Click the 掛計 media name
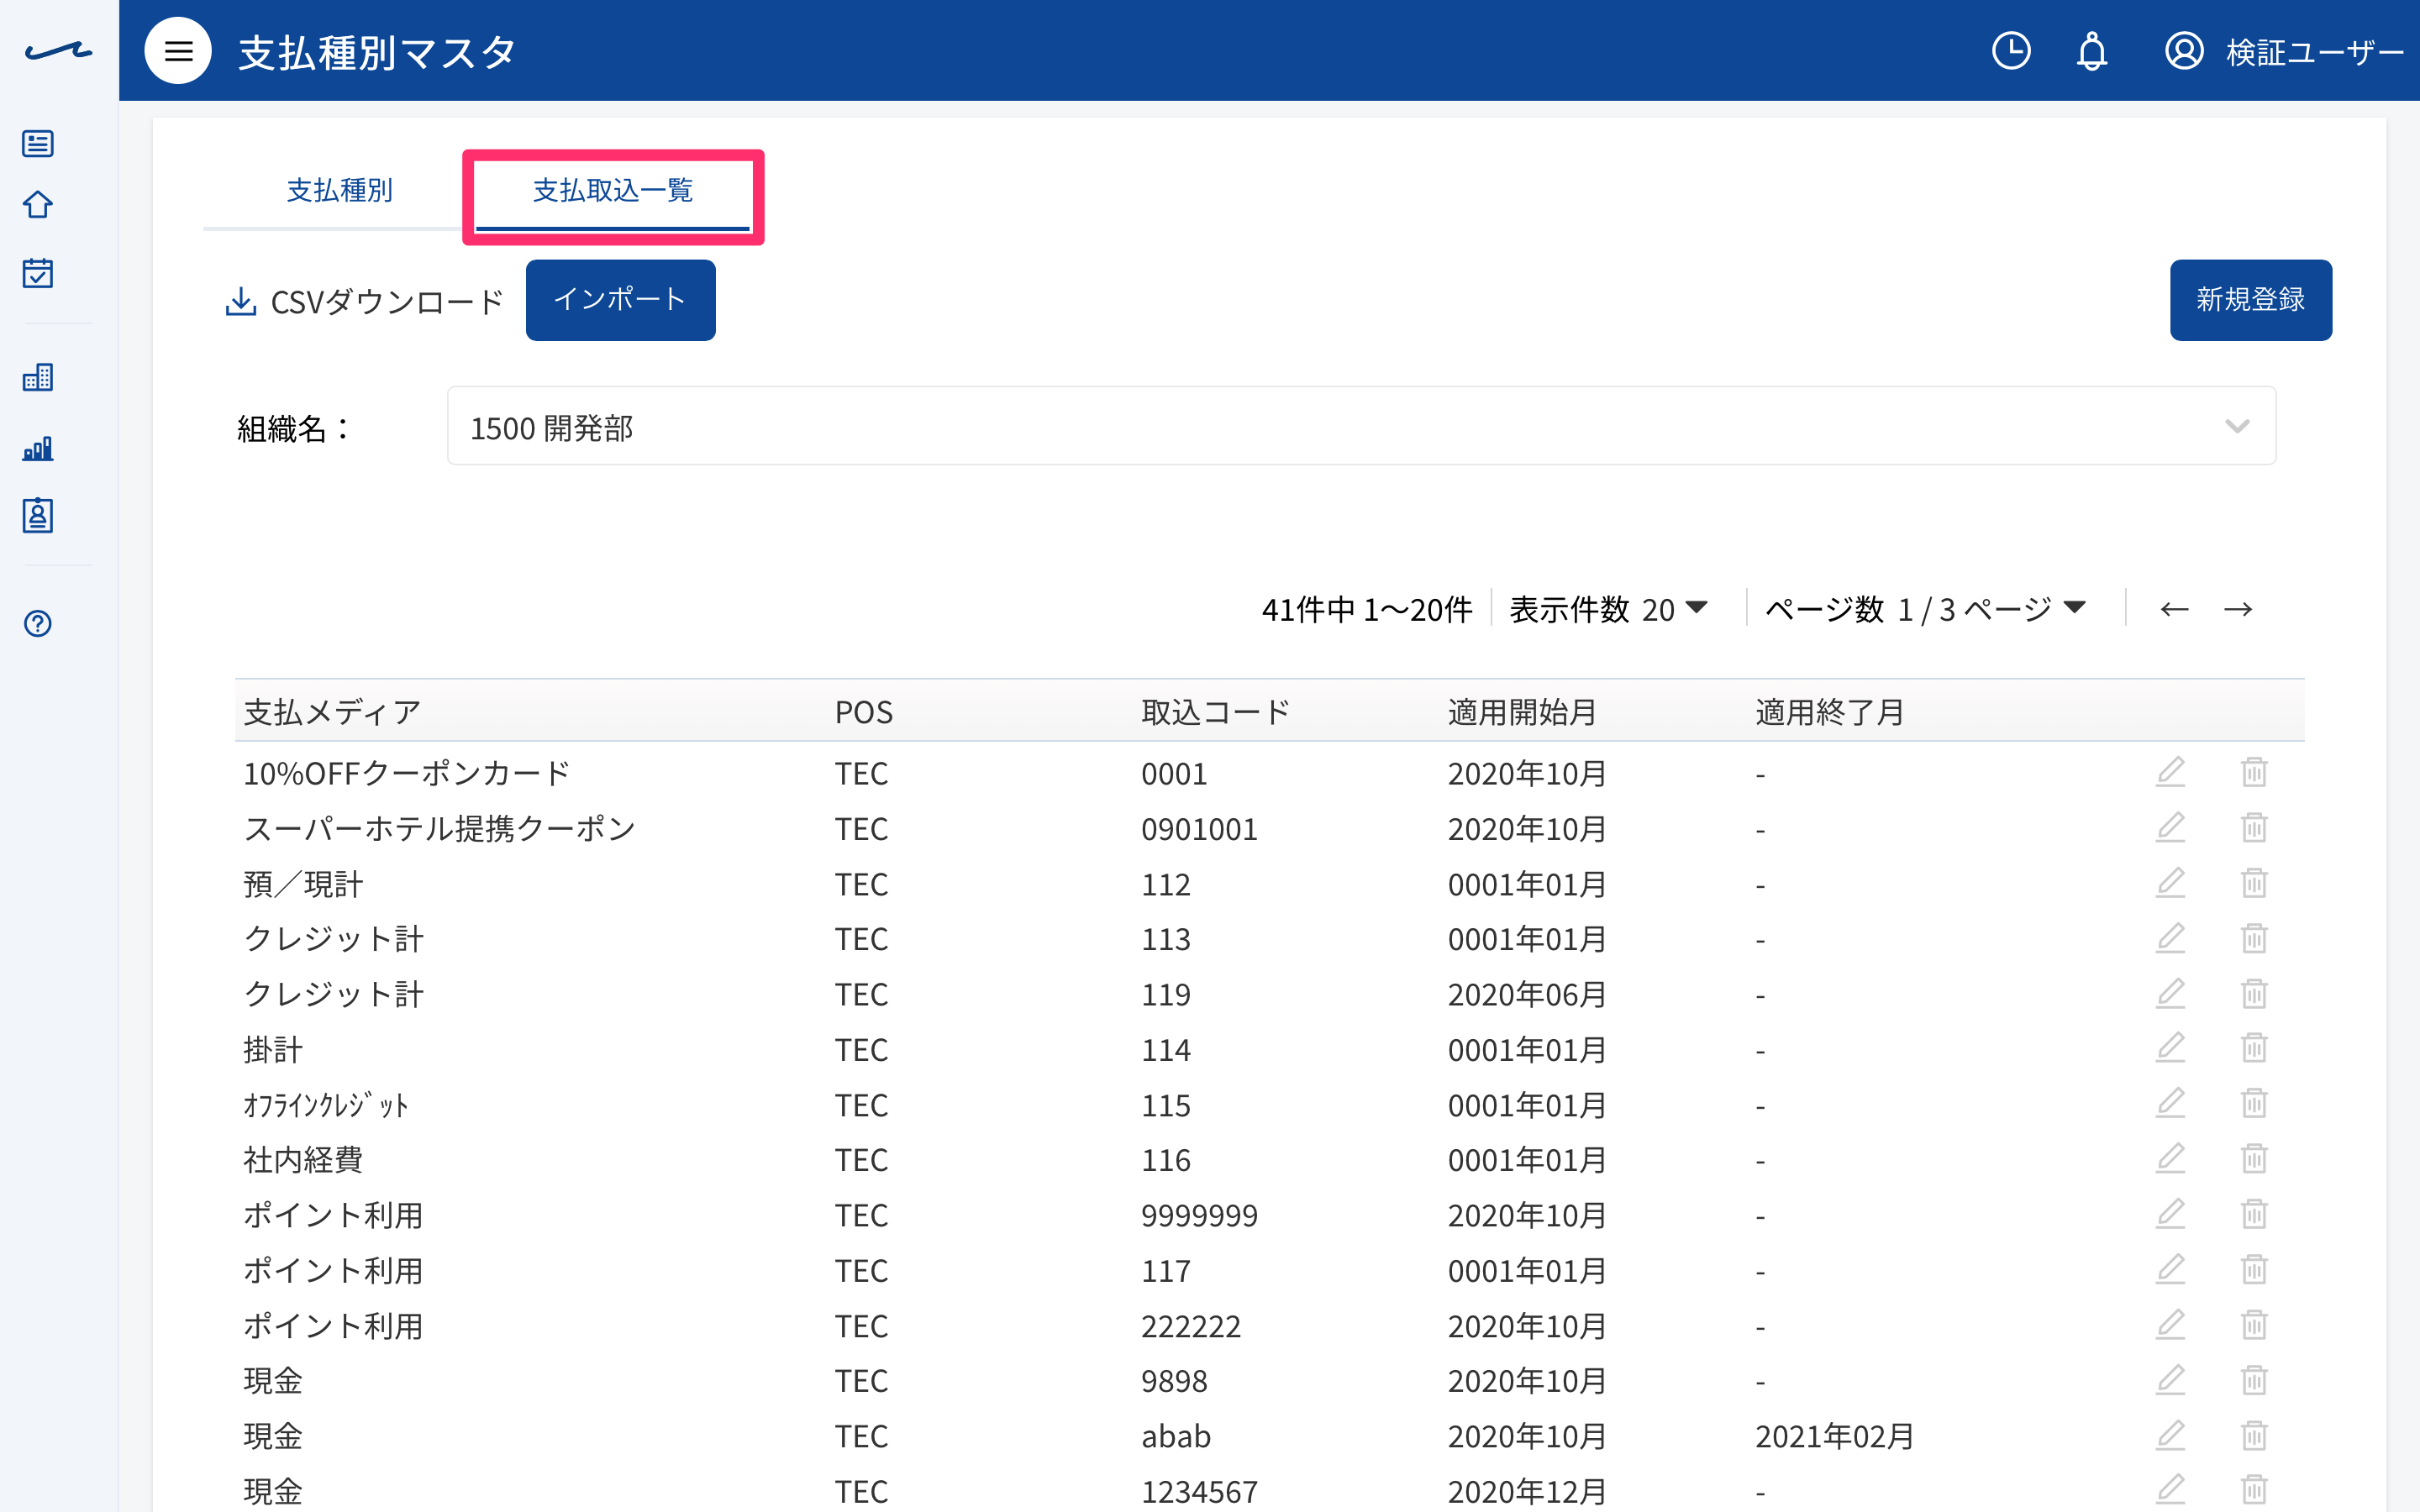Viewport: 2420px width, 1512px height. (x=273, y=1049)
